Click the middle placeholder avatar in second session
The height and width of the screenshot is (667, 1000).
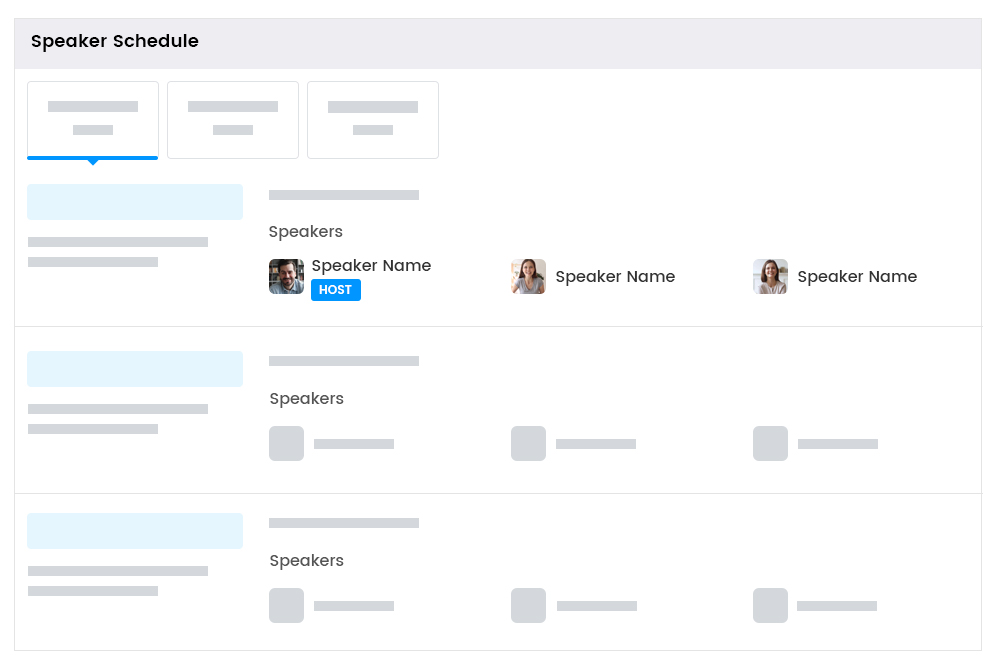(x=528, y=444)
